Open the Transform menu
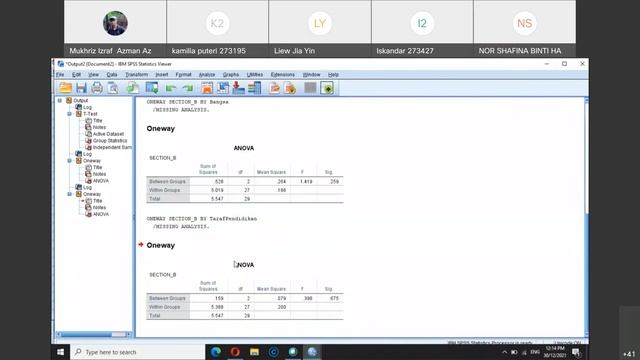This screenshot has height=360, width=640. 136,75
